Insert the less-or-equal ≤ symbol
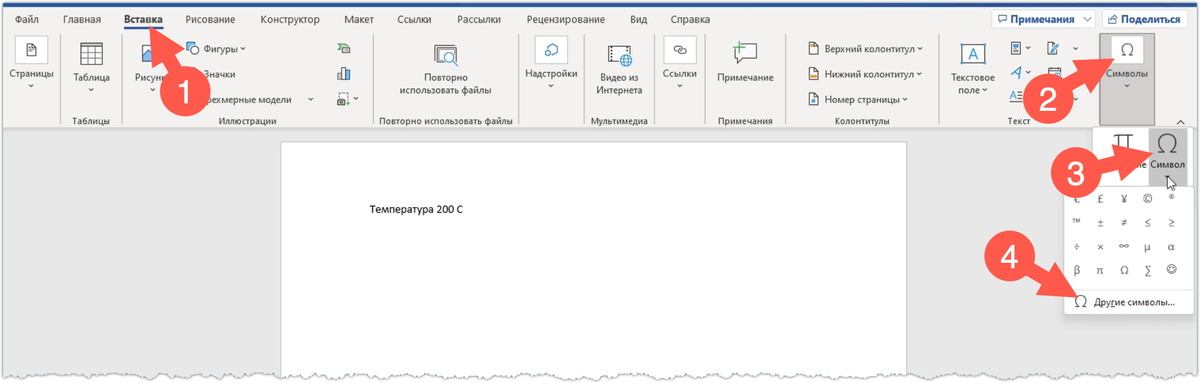The image size is (1200, 383). point(1147,222)
